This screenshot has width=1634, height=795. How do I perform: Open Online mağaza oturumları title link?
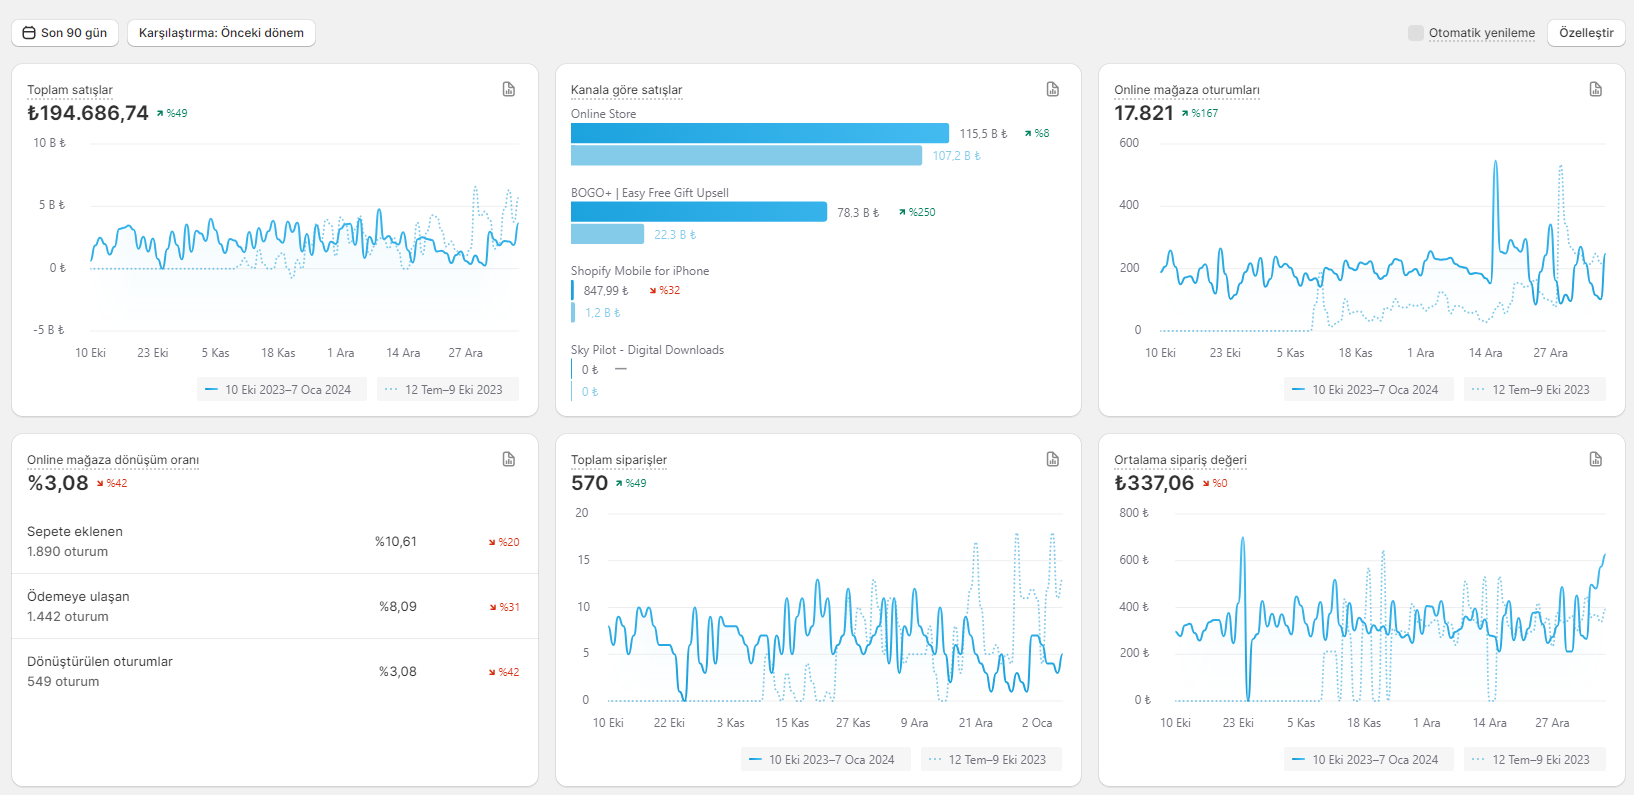pyautogui.click(x=1187, y=90)
